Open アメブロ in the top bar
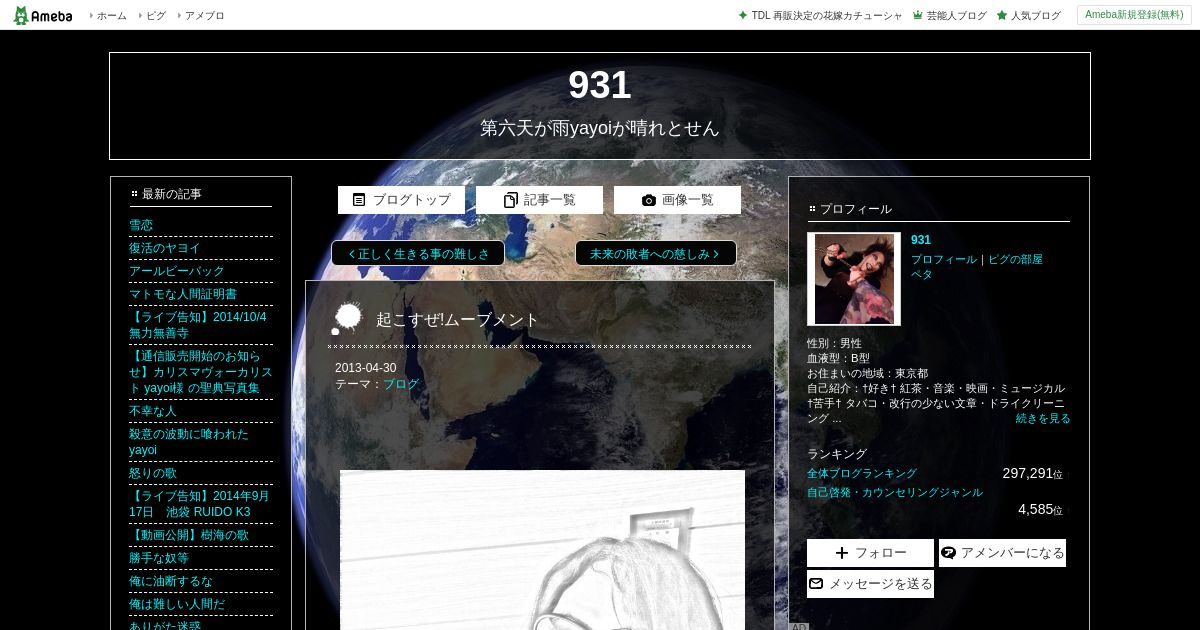Screen dimensions: 1200x630 (x=204, y=16)
